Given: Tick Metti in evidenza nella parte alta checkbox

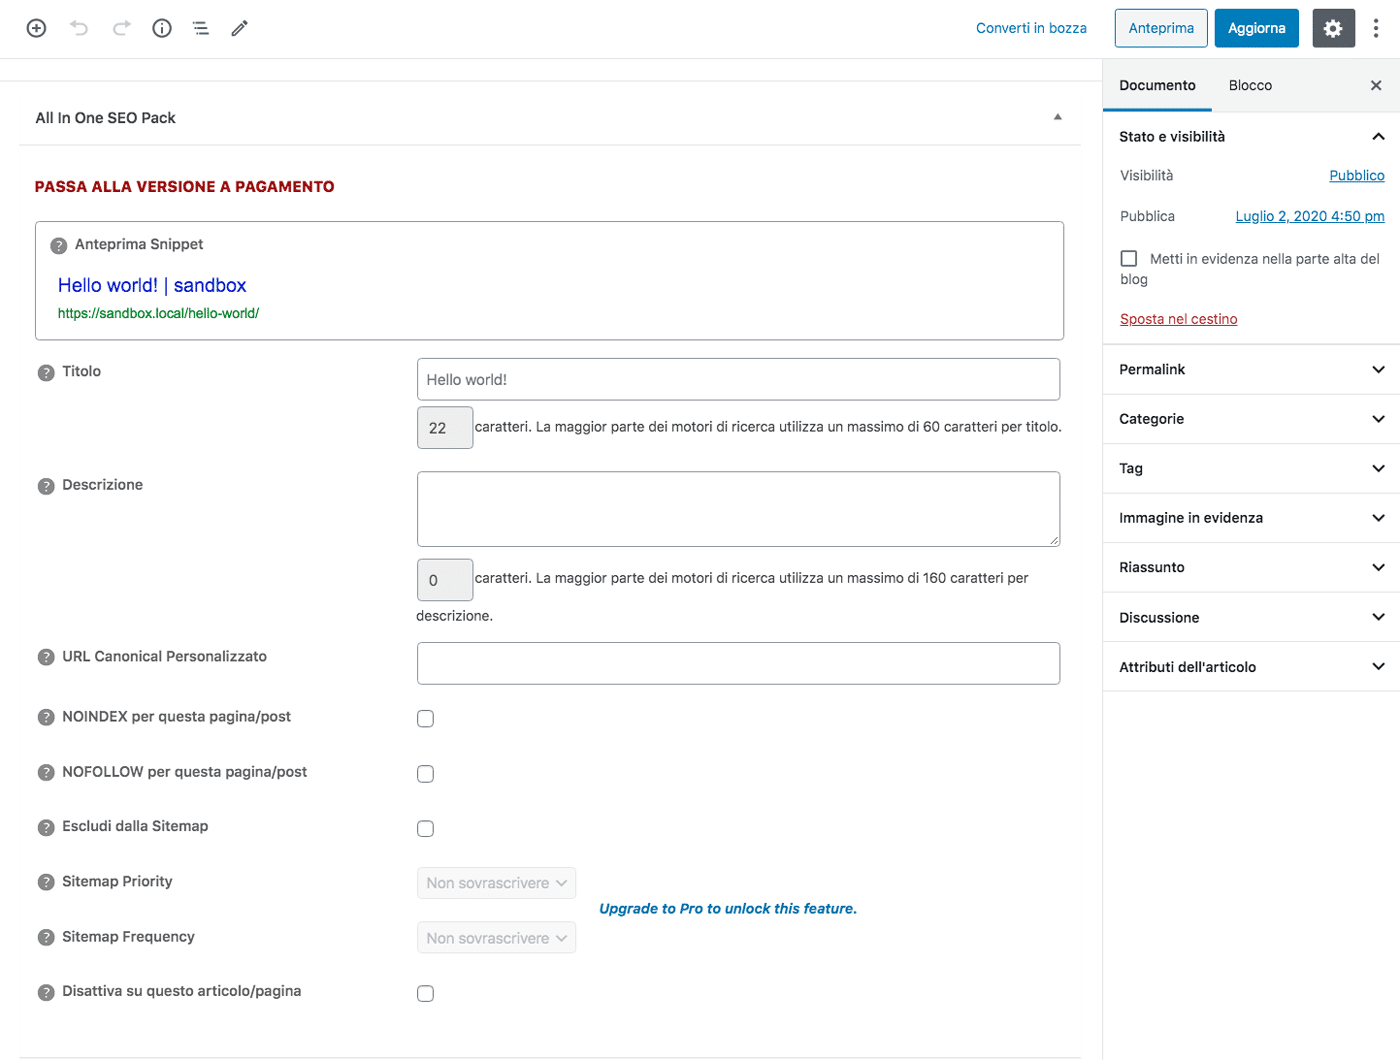Looking at the screenshot, I should pyautogui.click(x=1129, y=258).
